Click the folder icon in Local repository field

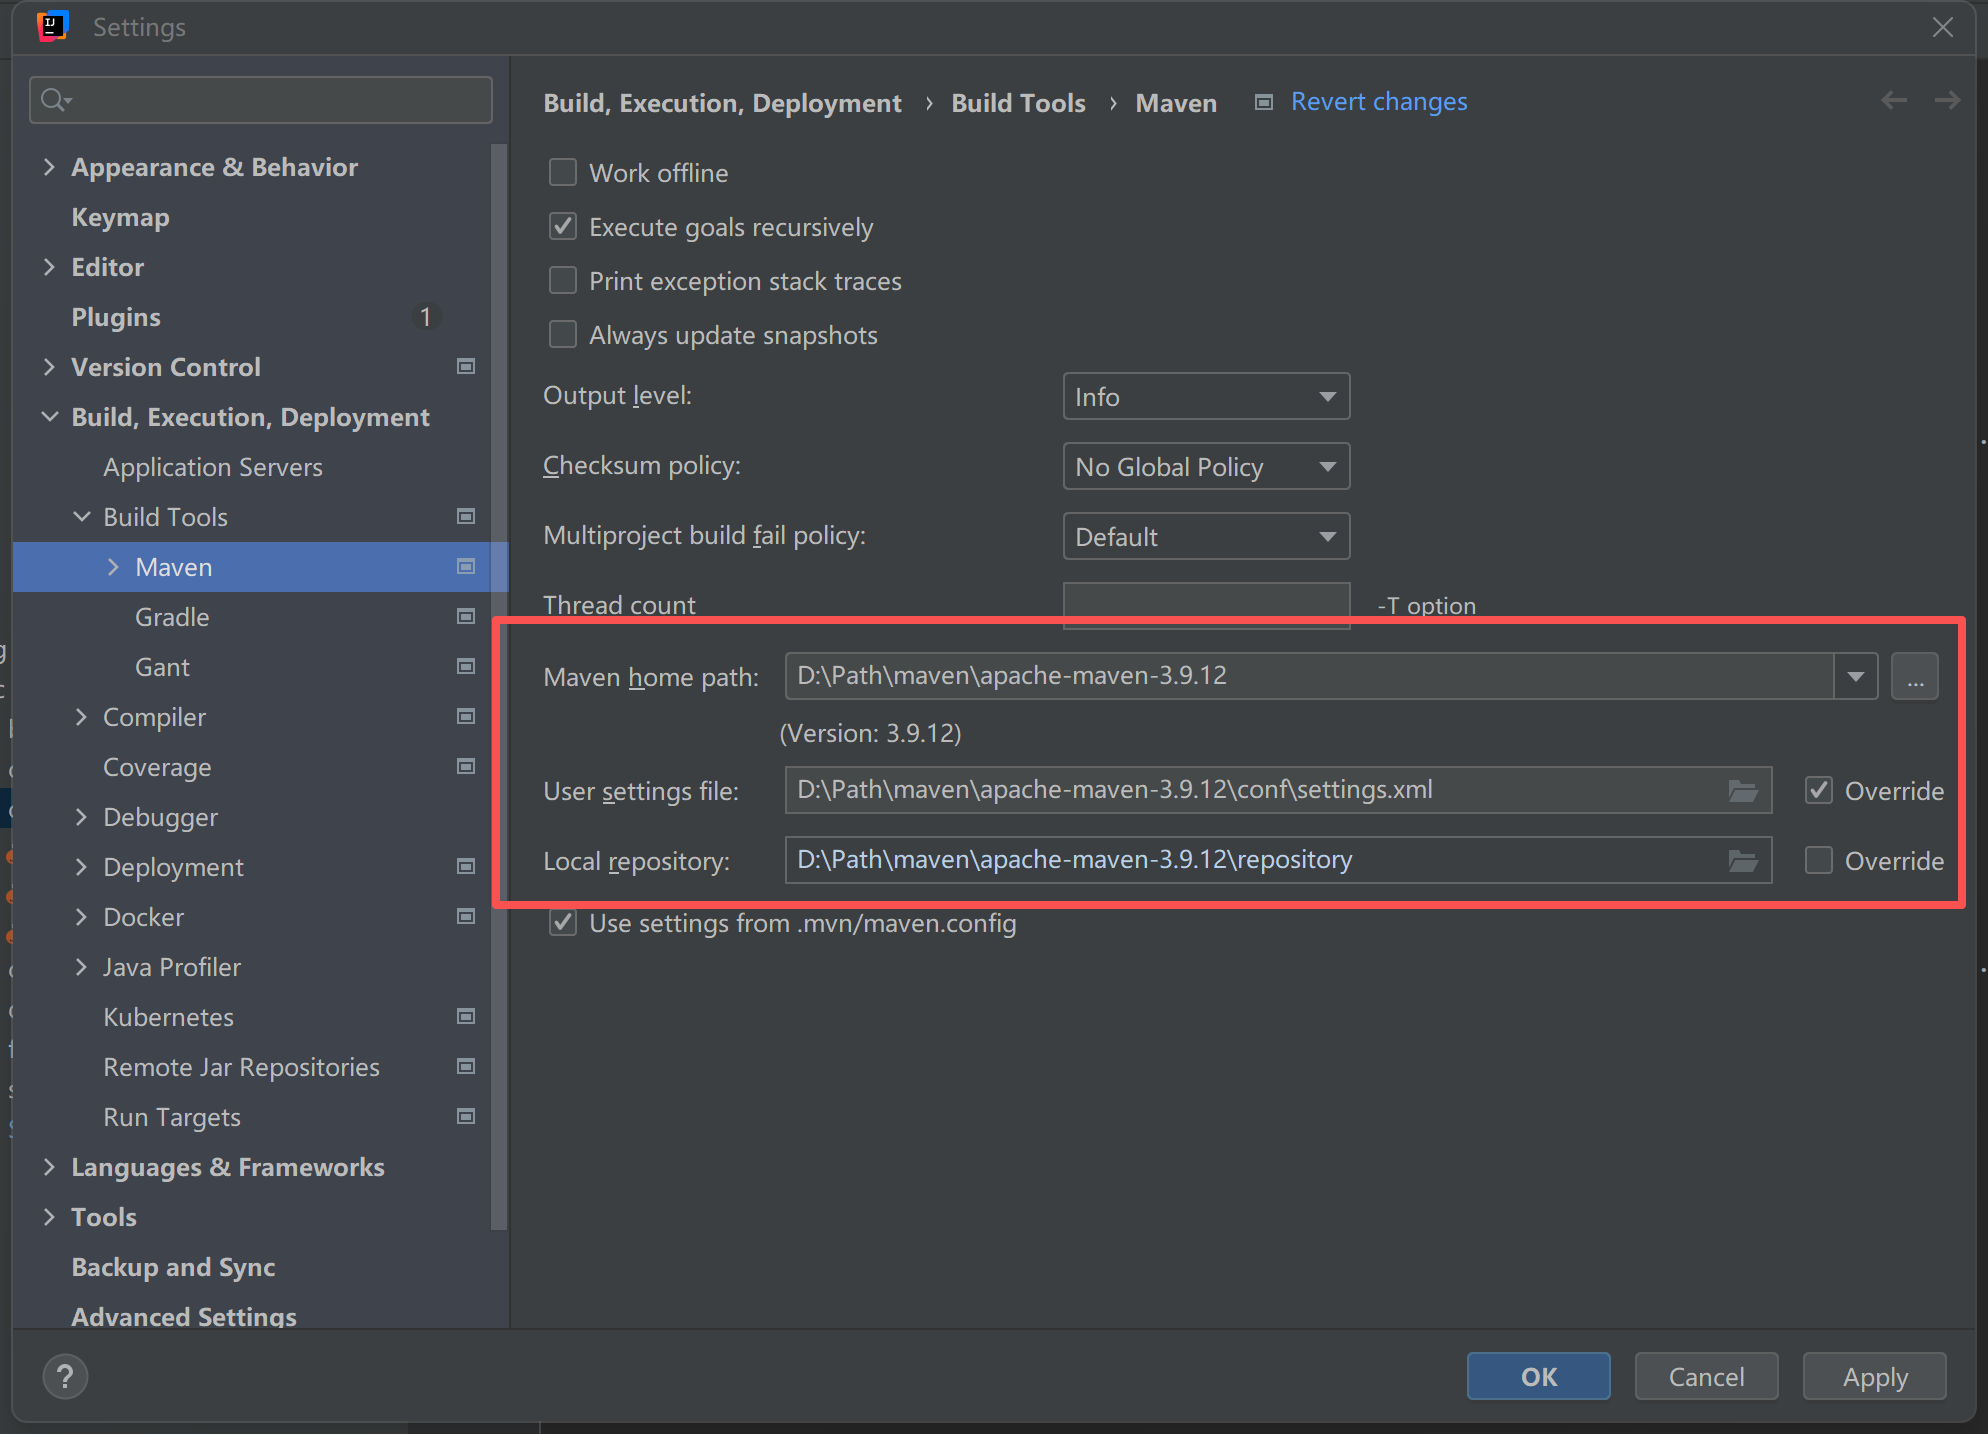click(x=1743, y=861)
